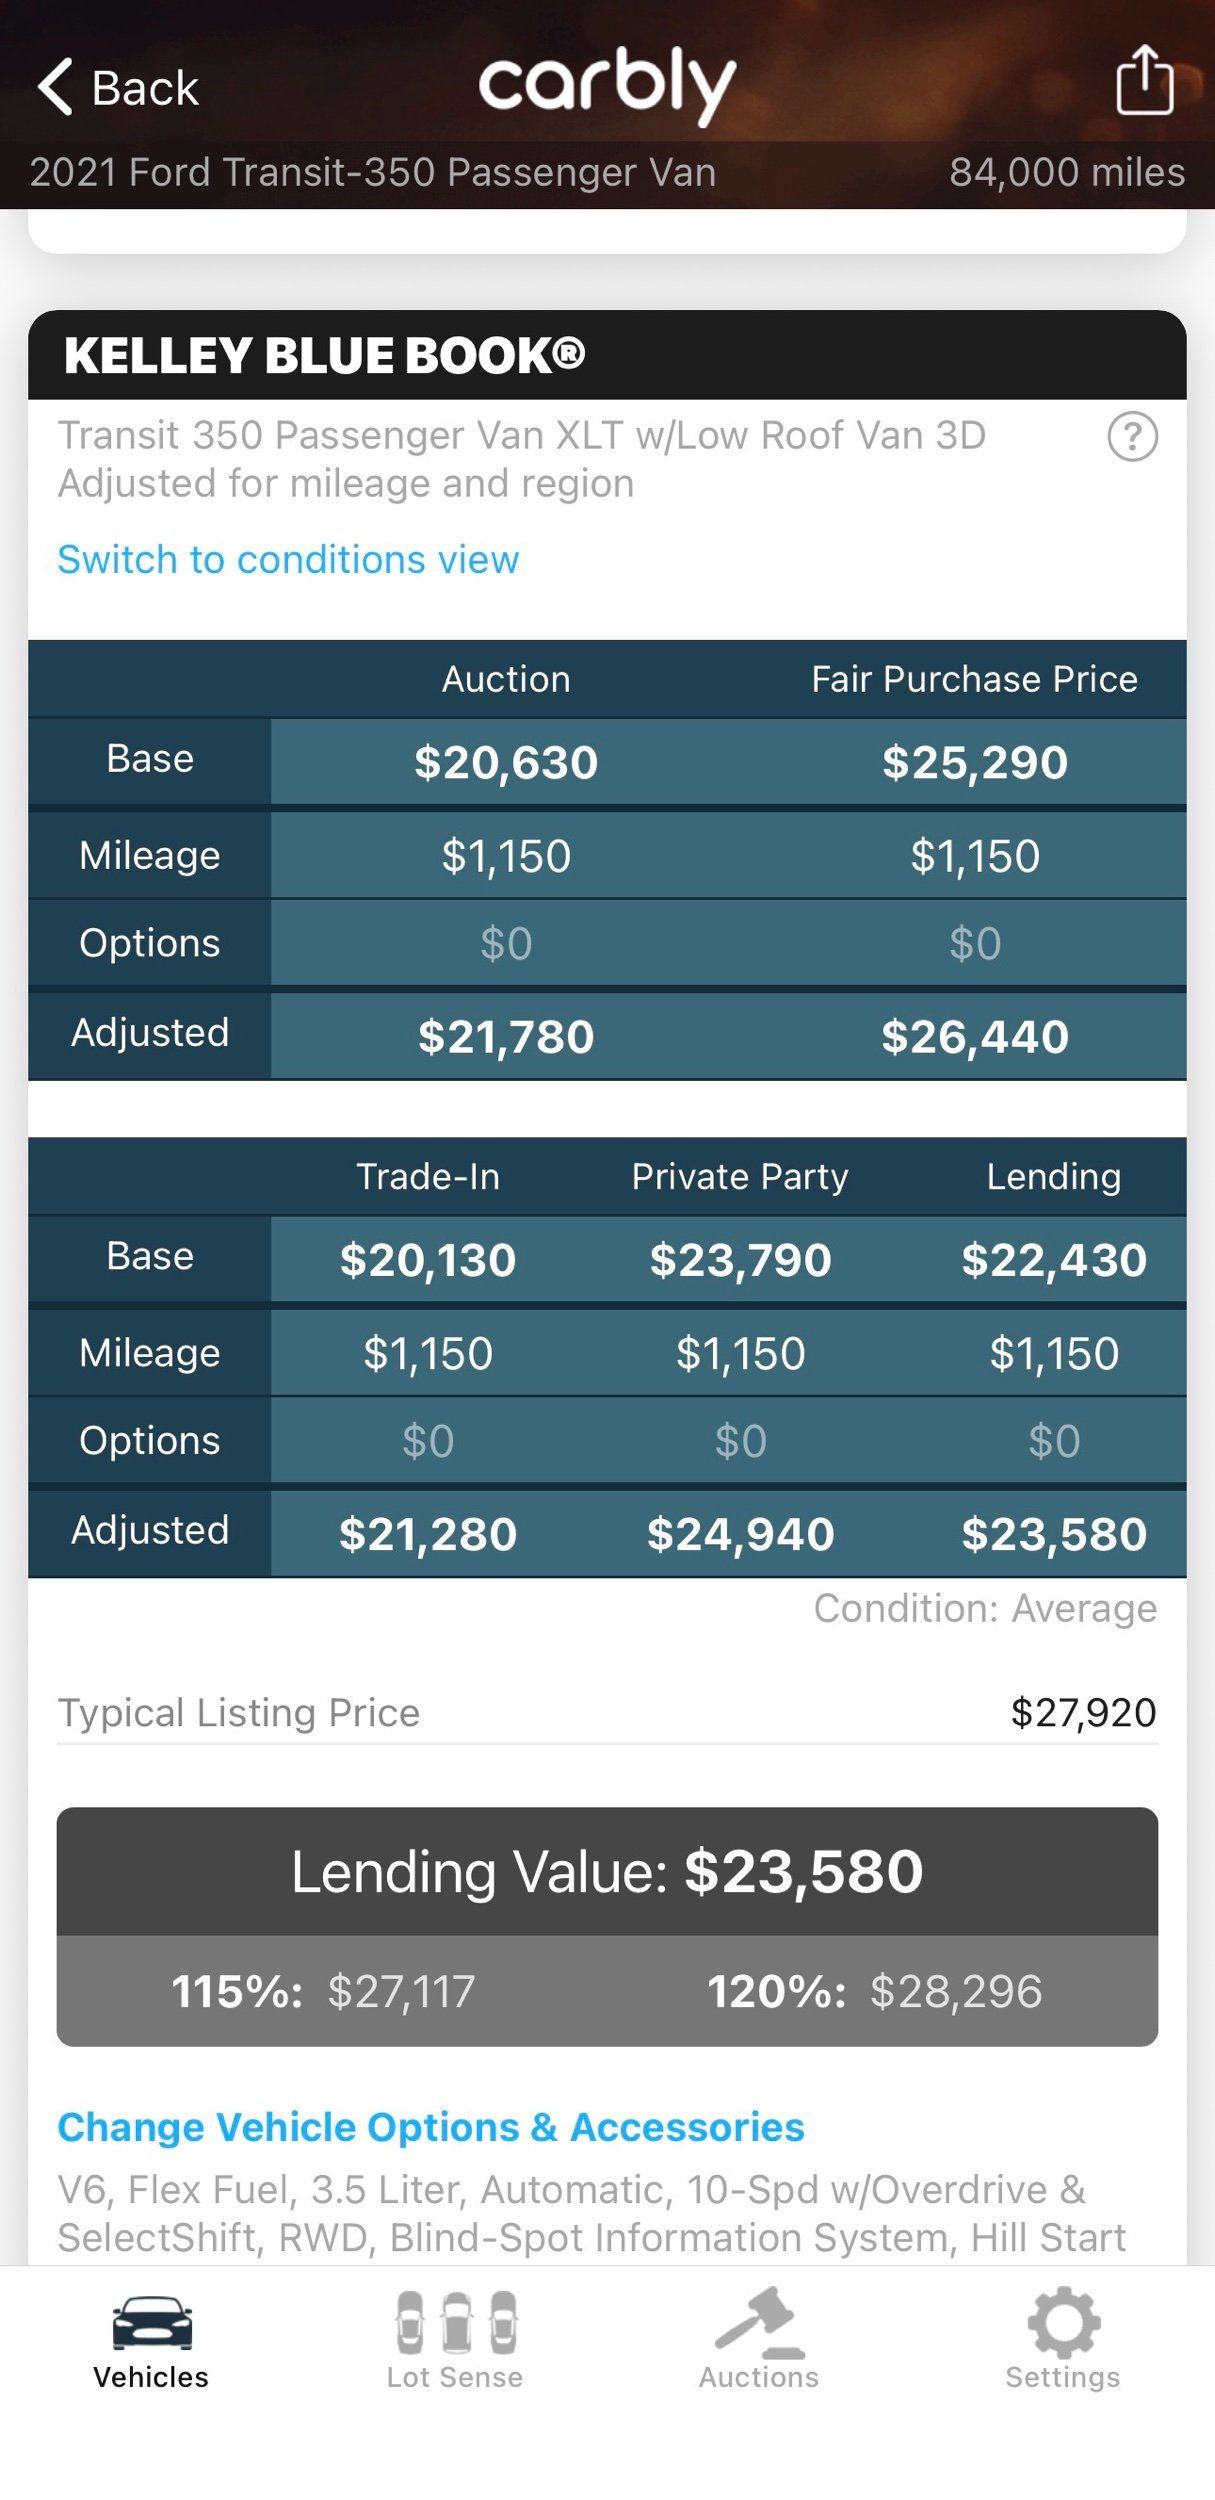1215x2500 pixels.
Task: Open the Auctions gavel icon
Action: 759,2322
